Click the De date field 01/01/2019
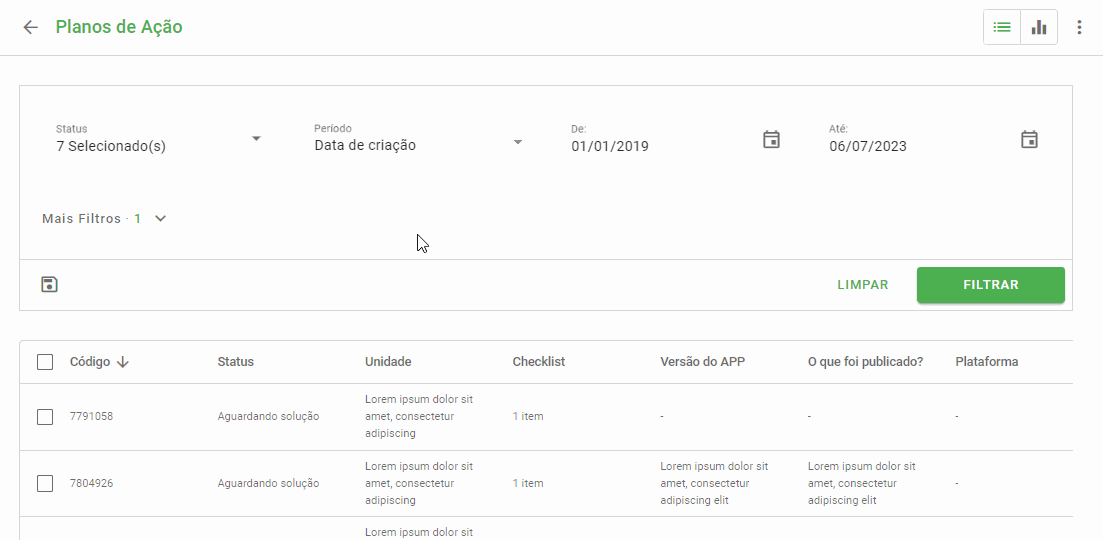Screen dimensions: 1103x540 610,147
